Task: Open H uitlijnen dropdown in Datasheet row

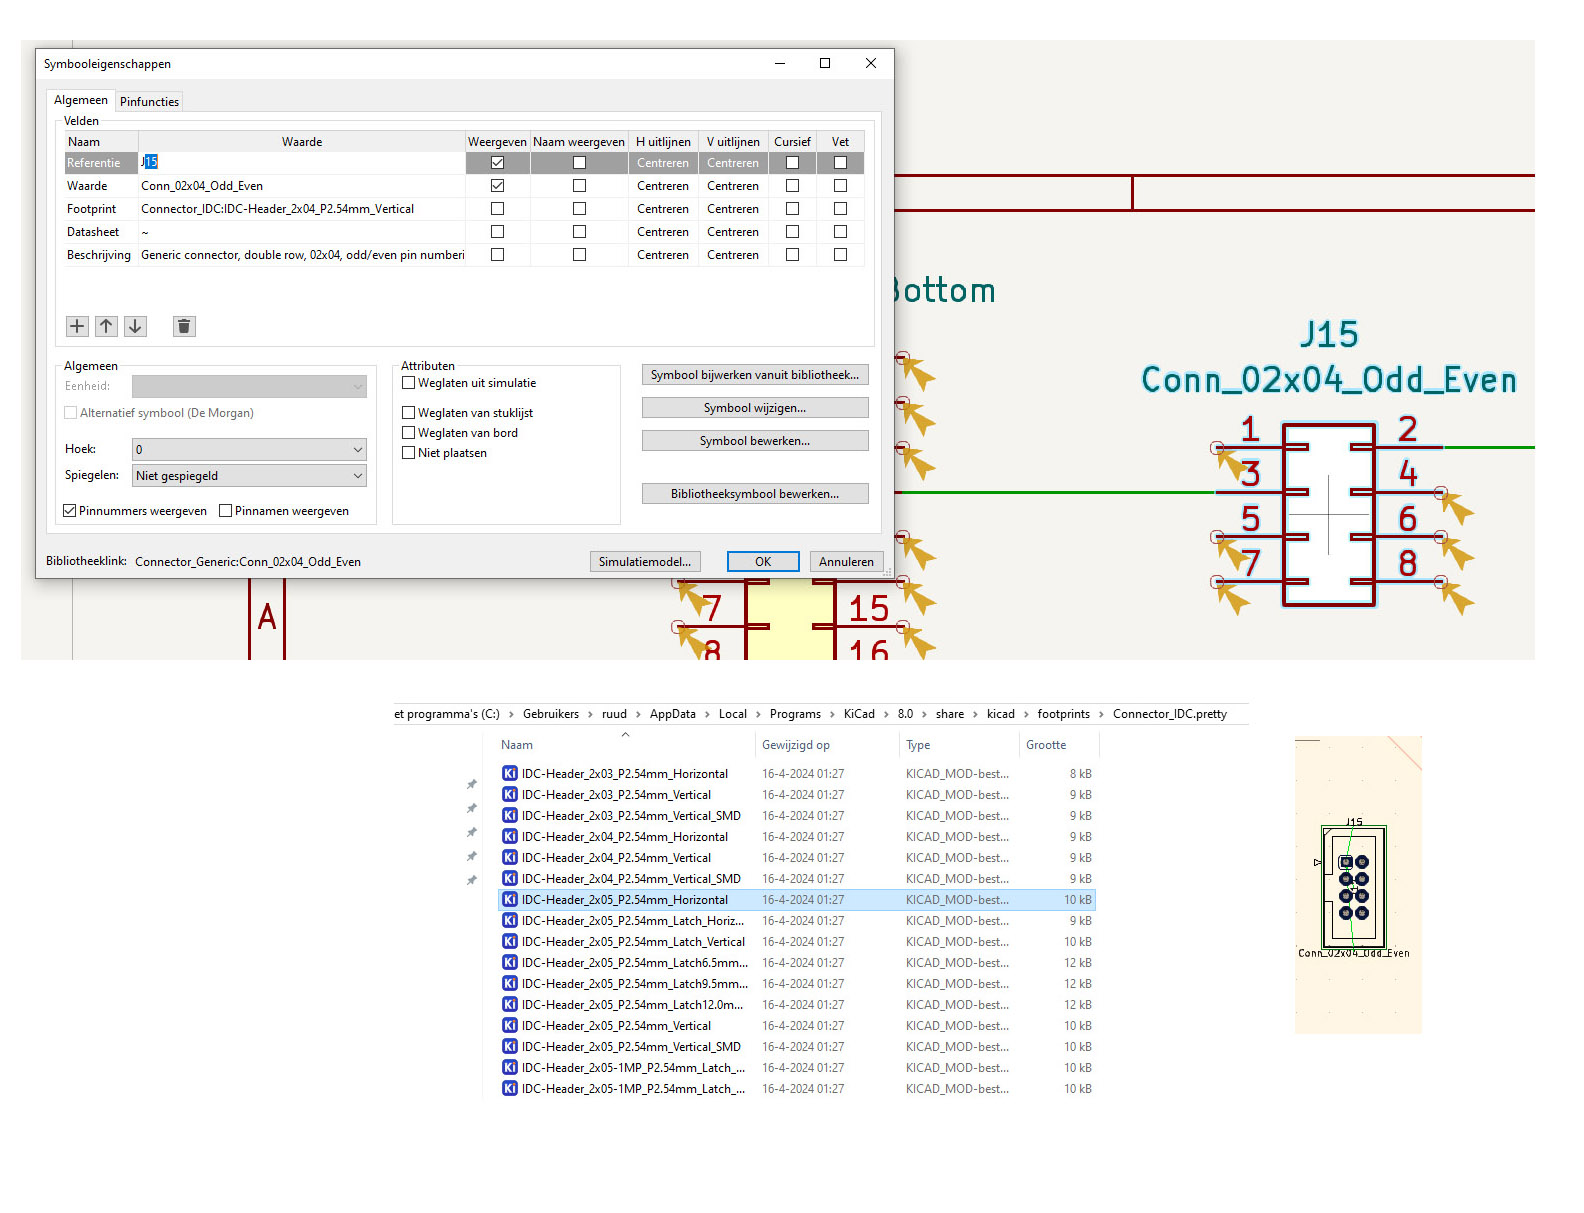Action: click(663, 231)
